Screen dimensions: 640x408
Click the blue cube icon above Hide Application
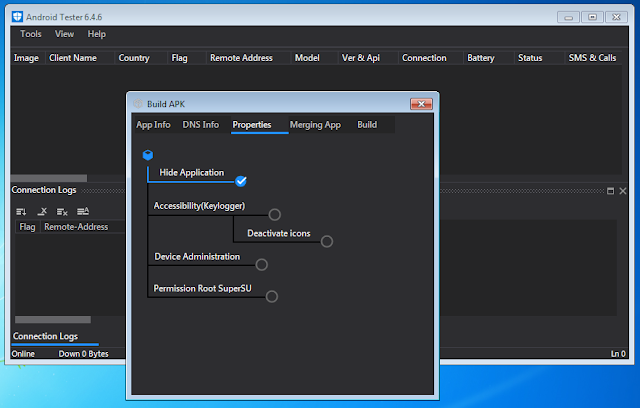pos(148,155)
